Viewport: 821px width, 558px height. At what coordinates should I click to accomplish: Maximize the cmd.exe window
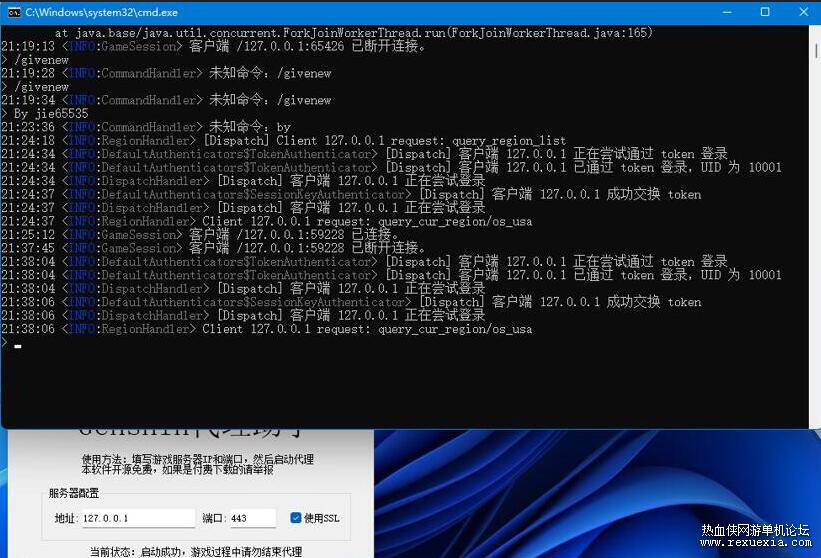[x=765, y=12]
